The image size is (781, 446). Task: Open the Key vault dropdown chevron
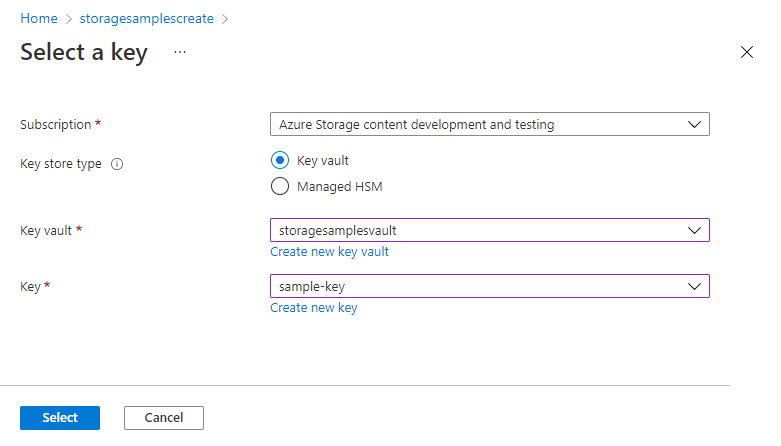694,230
